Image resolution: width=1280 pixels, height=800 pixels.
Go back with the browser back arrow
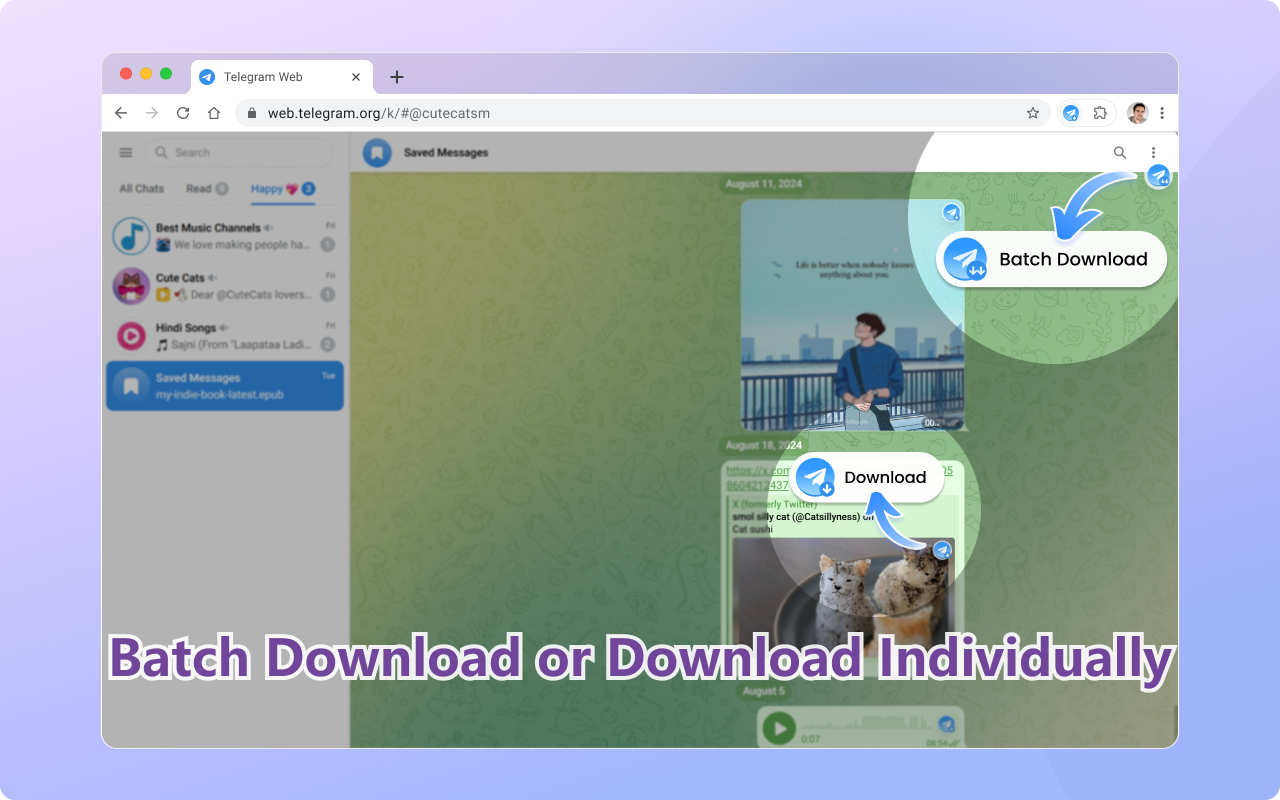click(x=121, y=113)
